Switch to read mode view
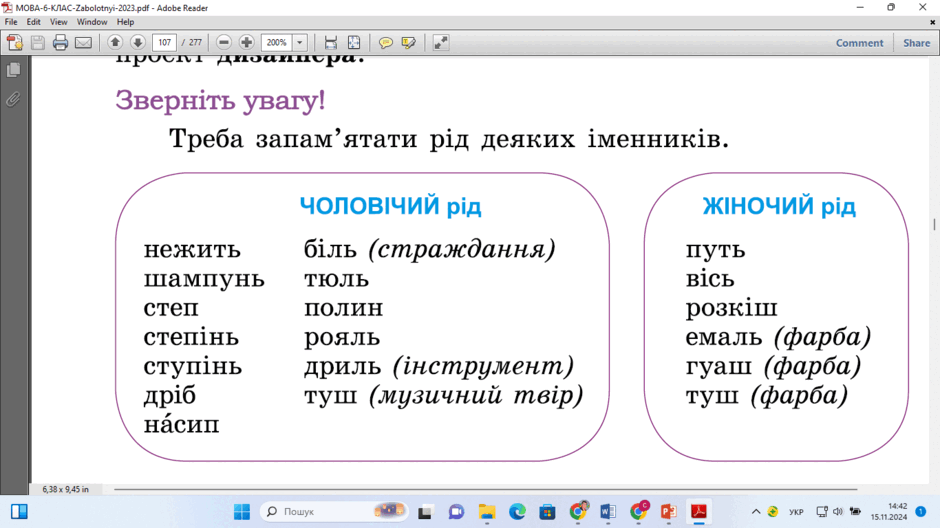This screenshot has width=940, height=528. 441,43
